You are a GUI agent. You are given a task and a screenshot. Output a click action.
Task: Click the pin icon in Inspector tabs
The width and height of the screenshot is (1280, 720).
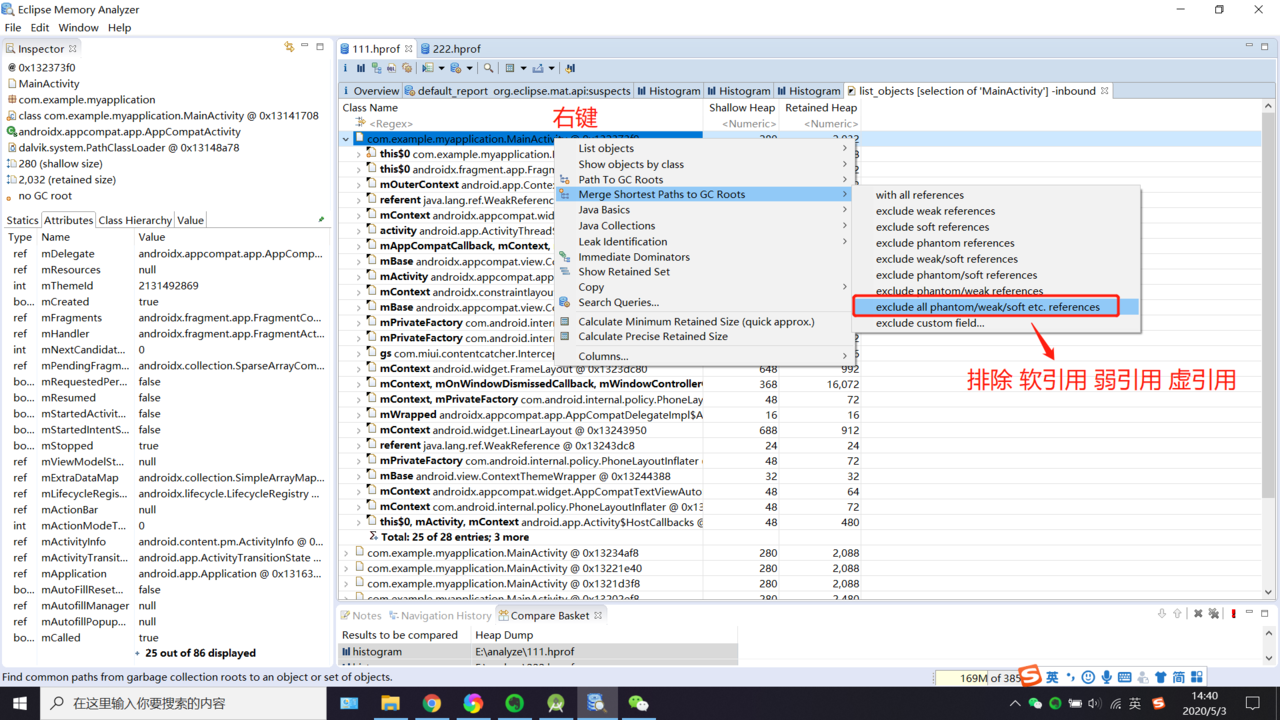[x=321, y=219]
